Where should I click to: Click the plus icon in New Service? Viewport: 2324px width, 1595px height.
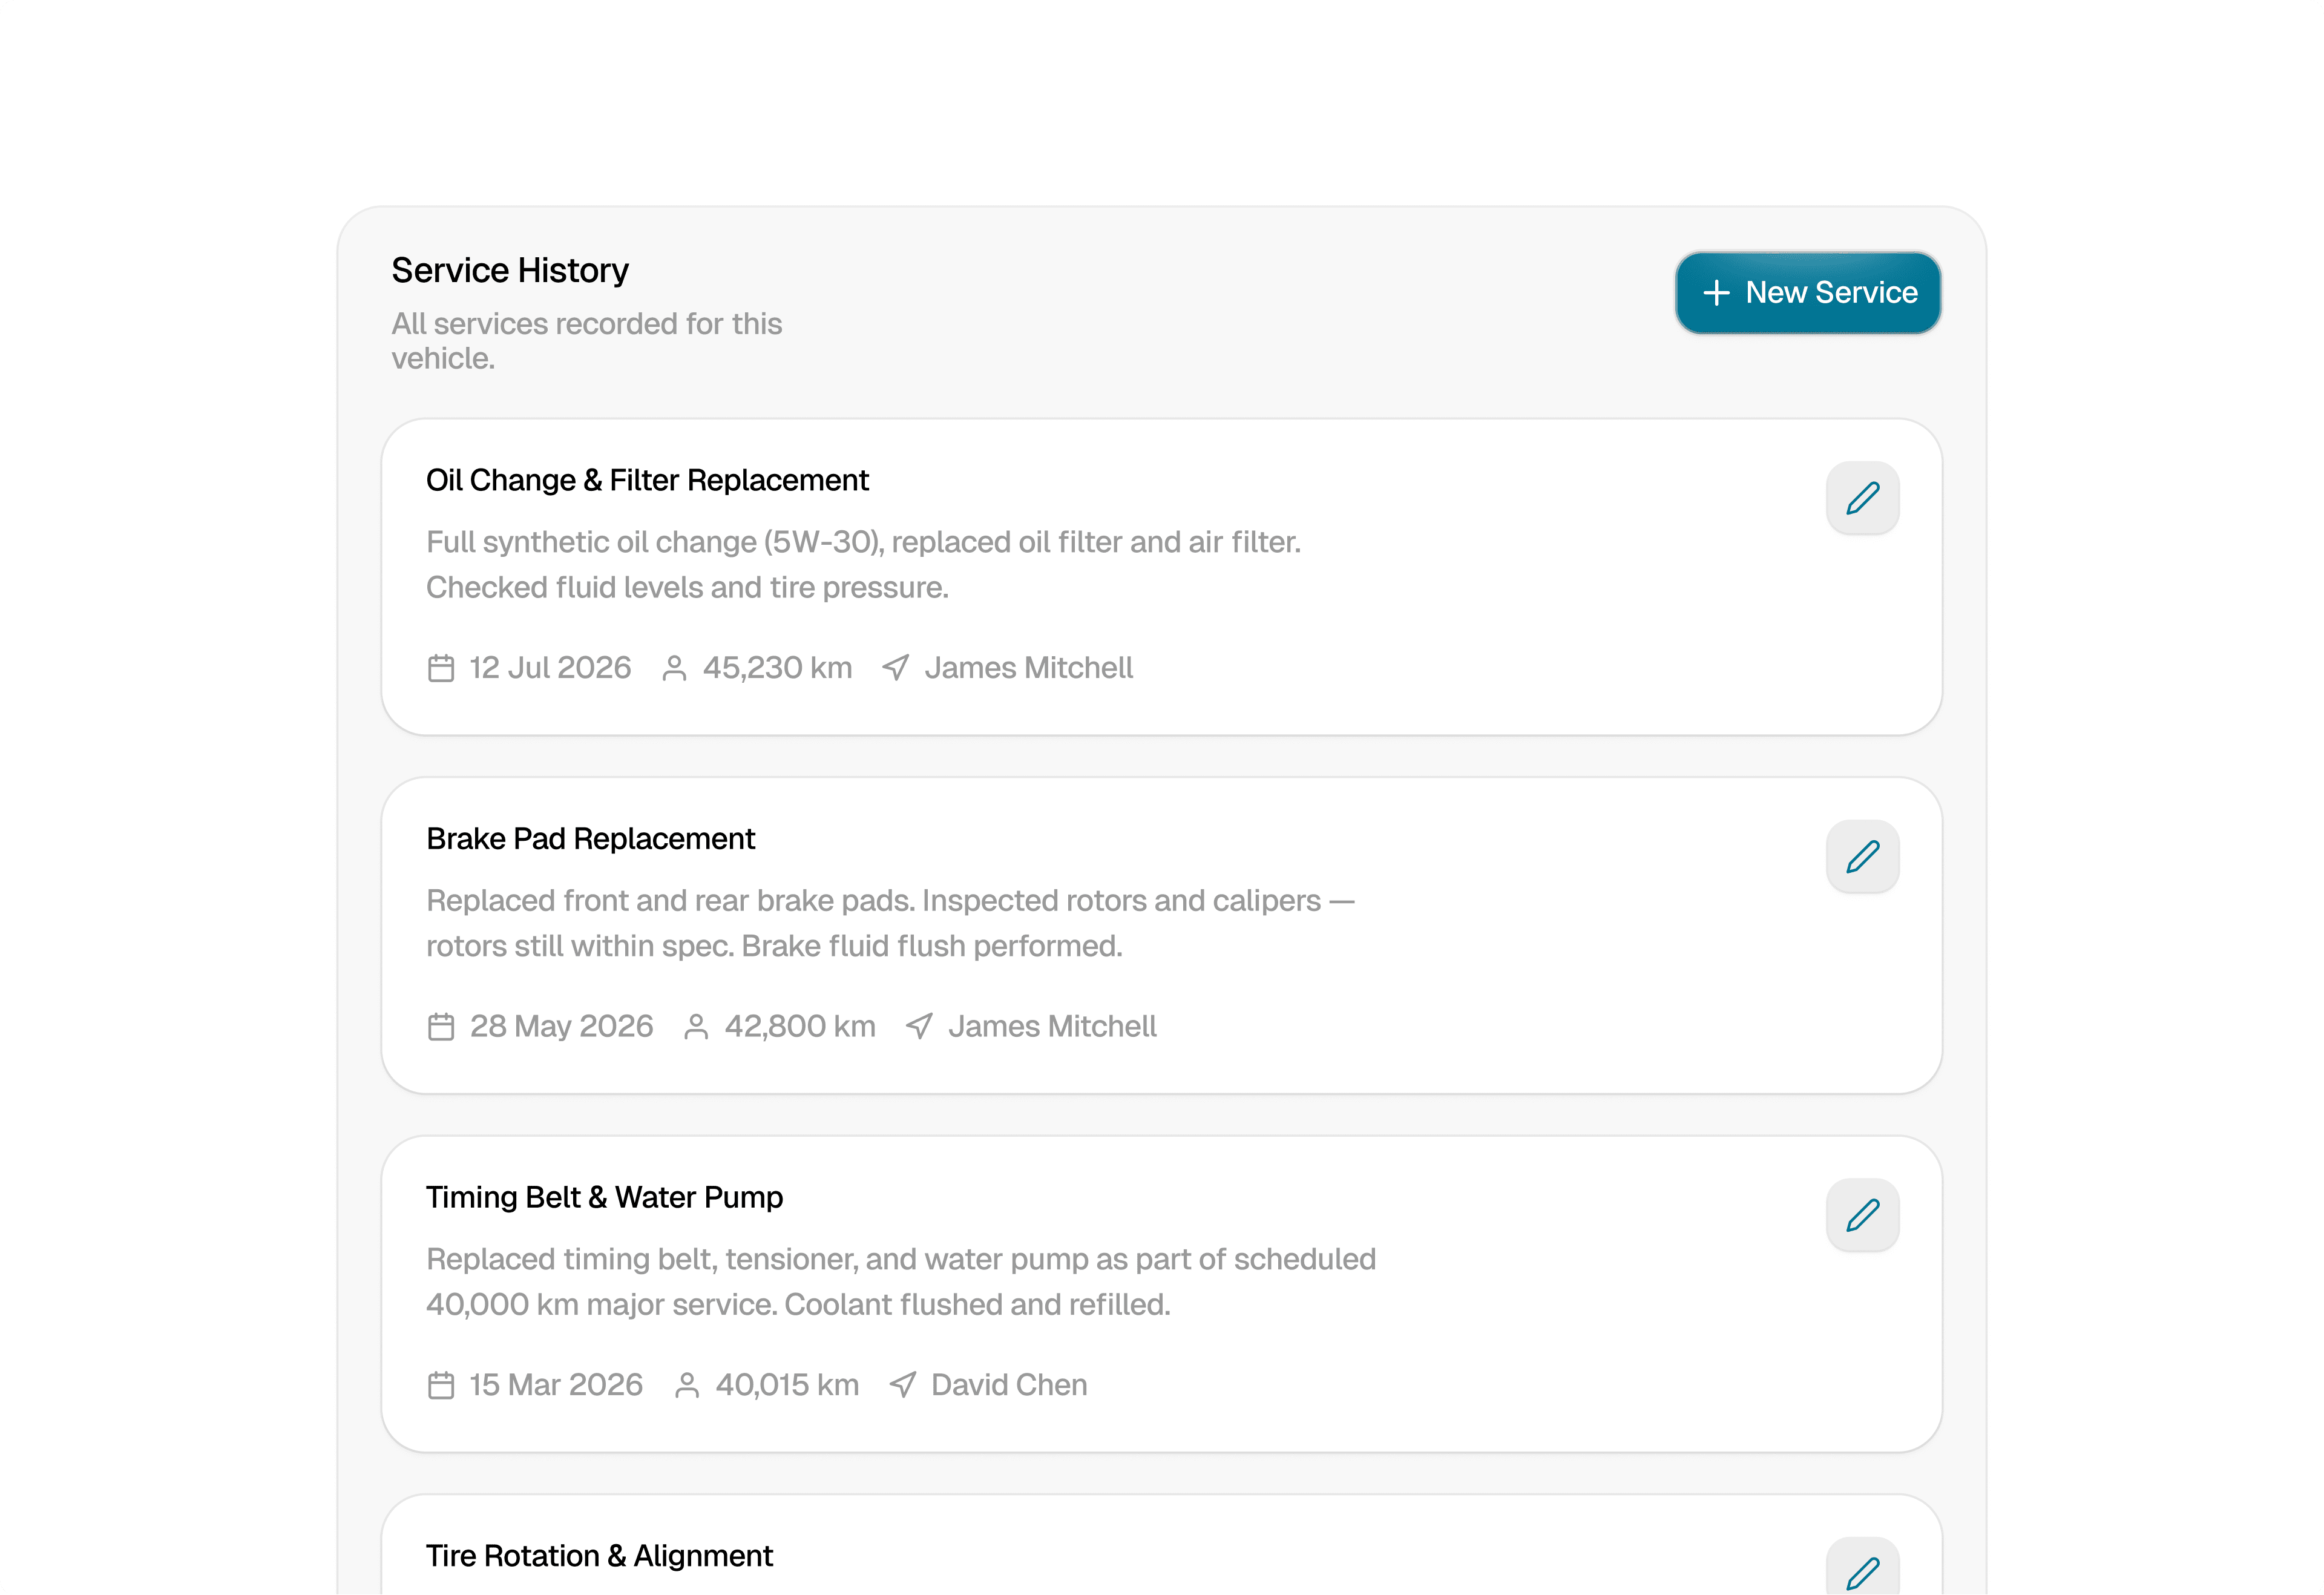(1716, 292)
